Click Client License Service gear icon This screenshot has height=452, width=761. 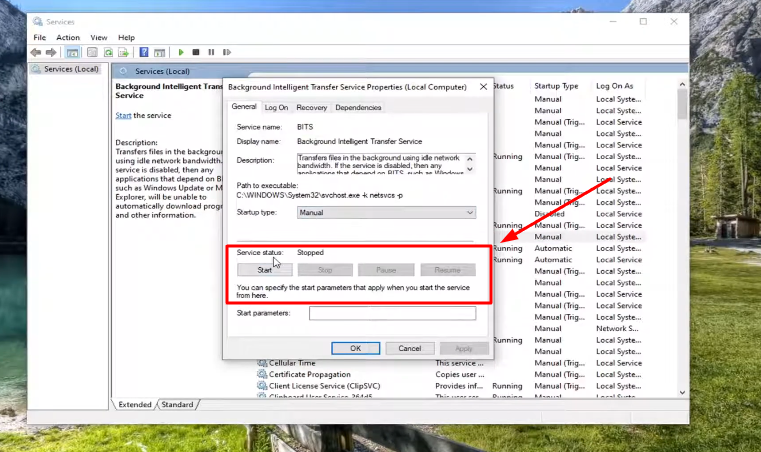[262, 386]
